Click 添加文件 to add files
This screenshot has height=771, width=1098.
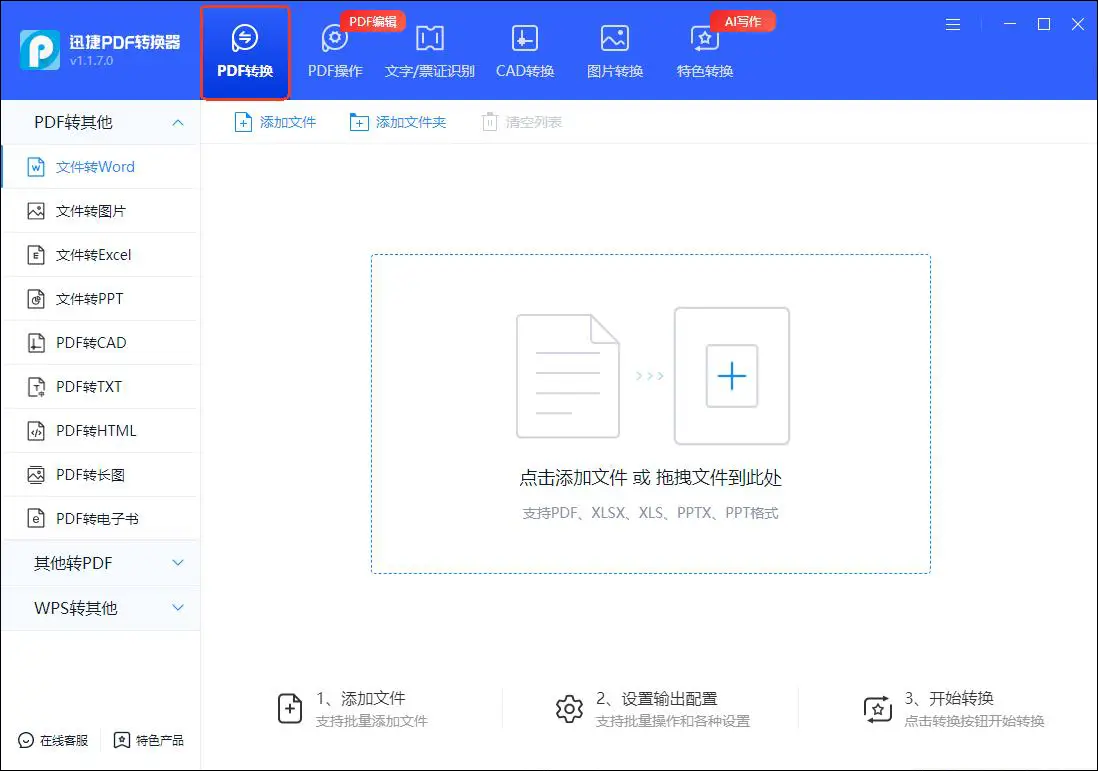275,121
